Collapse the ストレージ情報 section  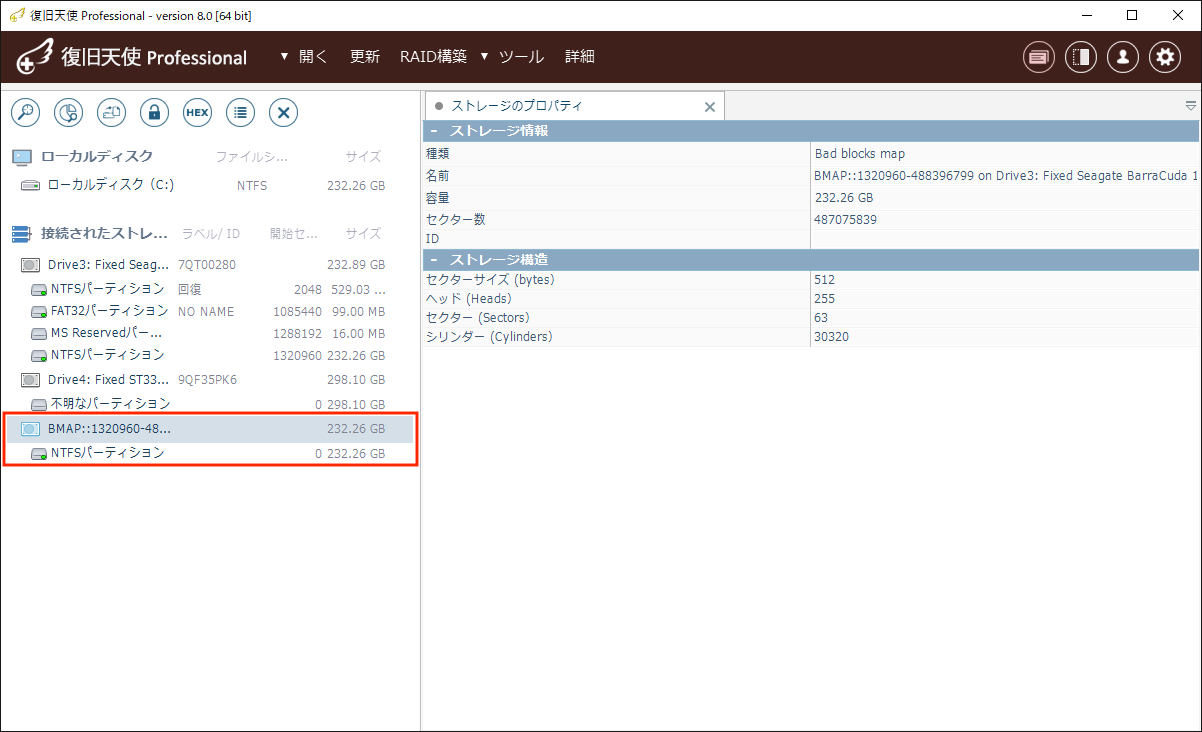point(434,131)
